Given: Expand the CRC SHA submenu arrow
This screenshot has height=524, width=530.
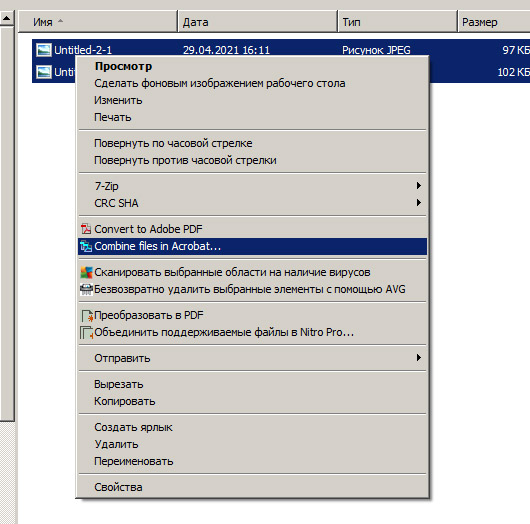Looking at the screenshot, I should [419, 203].
